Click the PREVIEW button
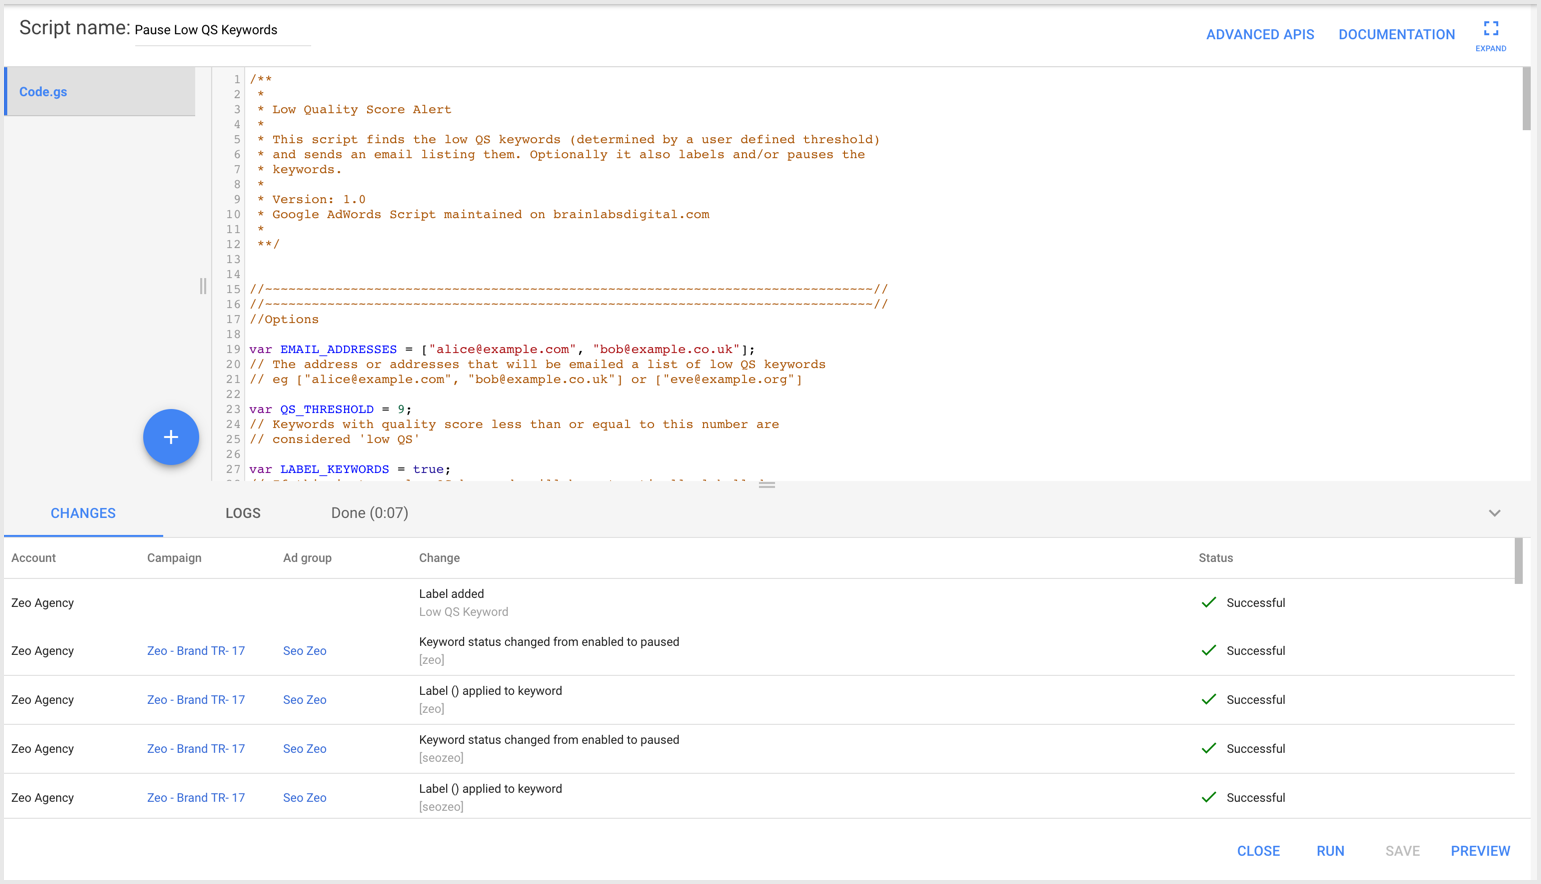Screen dimensions: 1541x884 tap(1481, 851)
